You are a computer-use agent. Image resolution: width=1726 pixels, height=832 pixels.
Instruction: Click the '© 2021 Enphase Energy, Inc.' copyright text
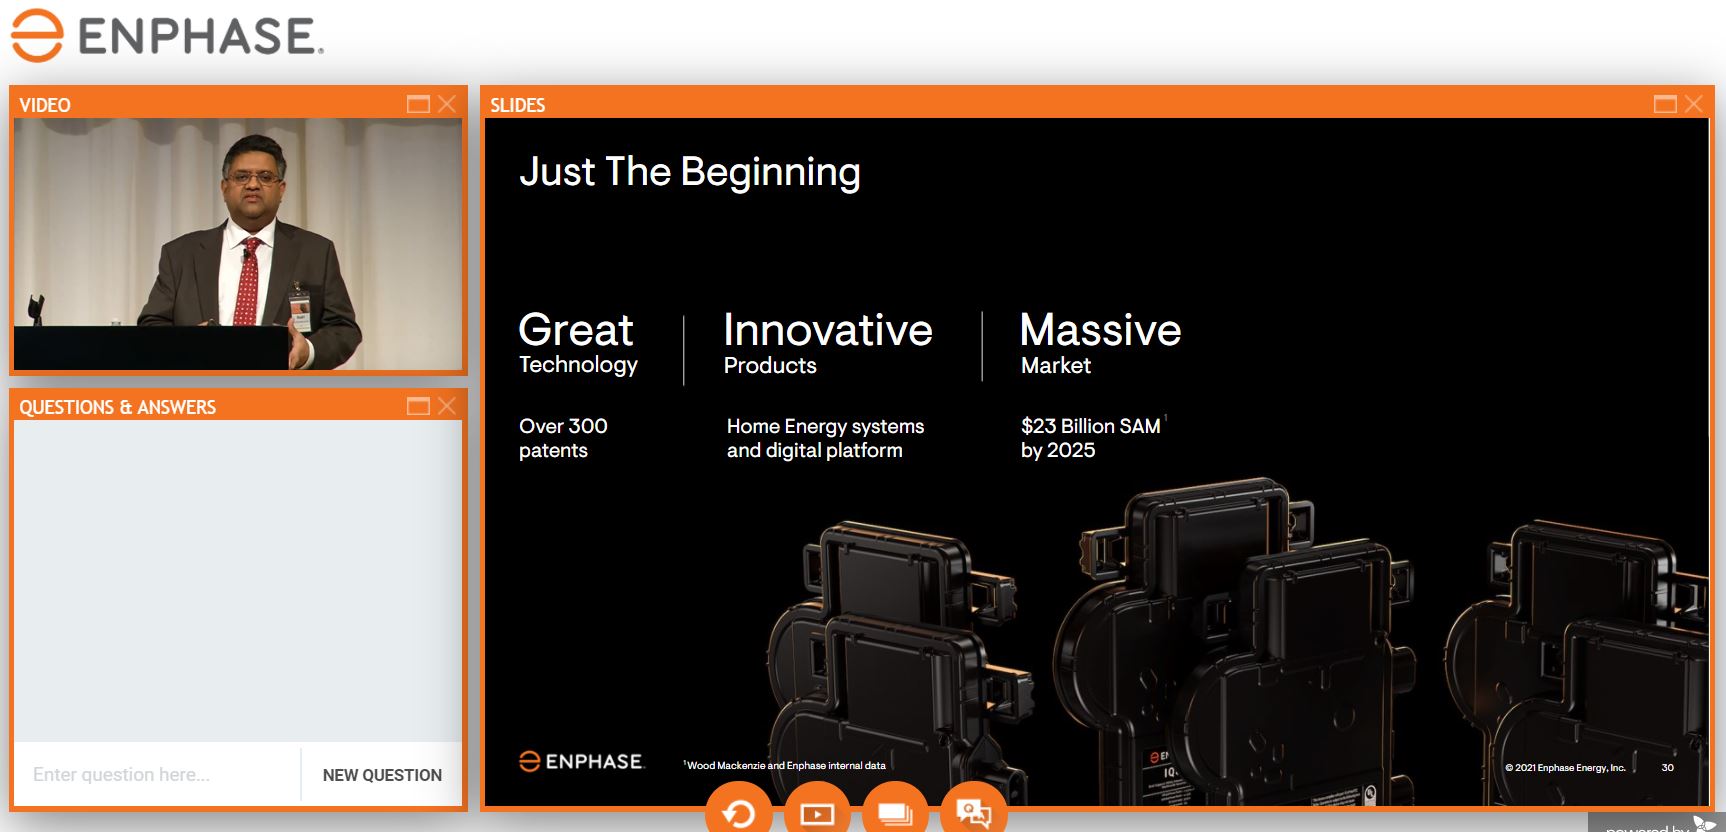tap(1565, 768)
